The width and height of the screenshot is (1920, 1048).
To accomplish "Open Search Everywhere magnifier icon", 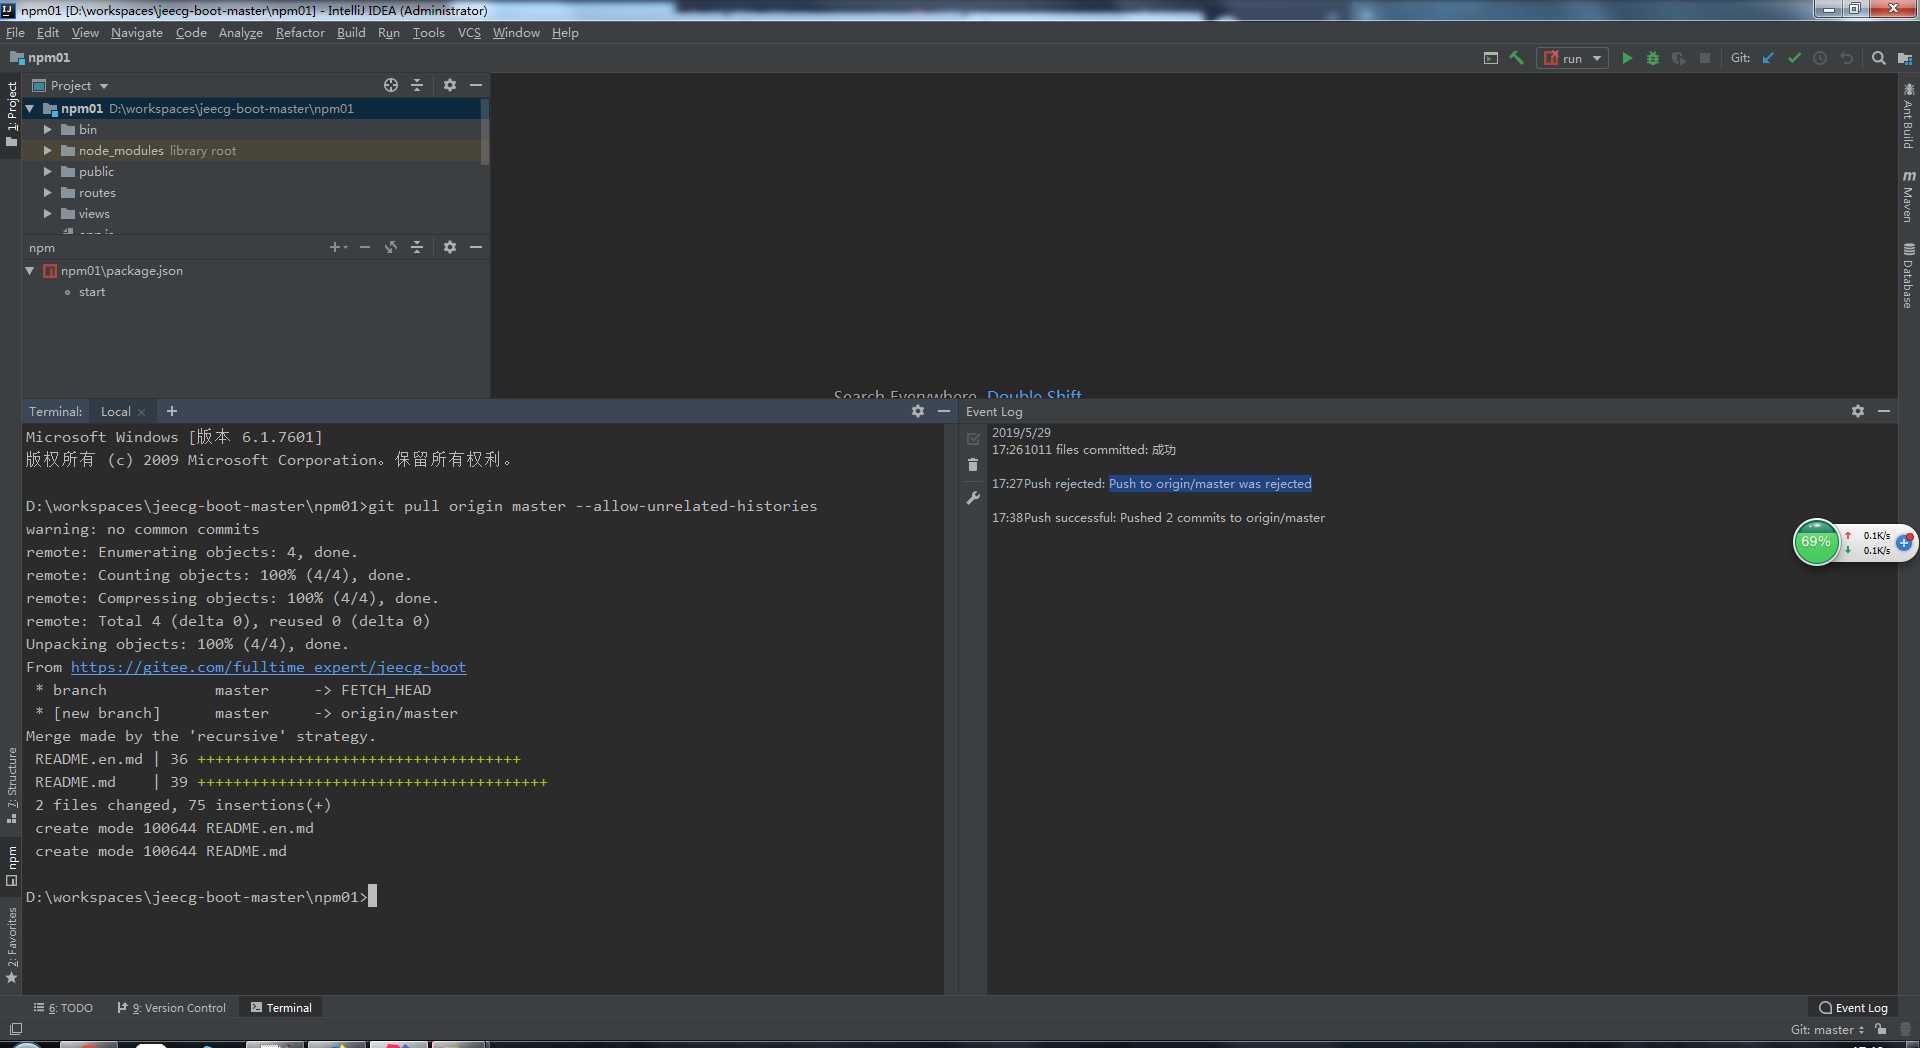I will 1878,58.
